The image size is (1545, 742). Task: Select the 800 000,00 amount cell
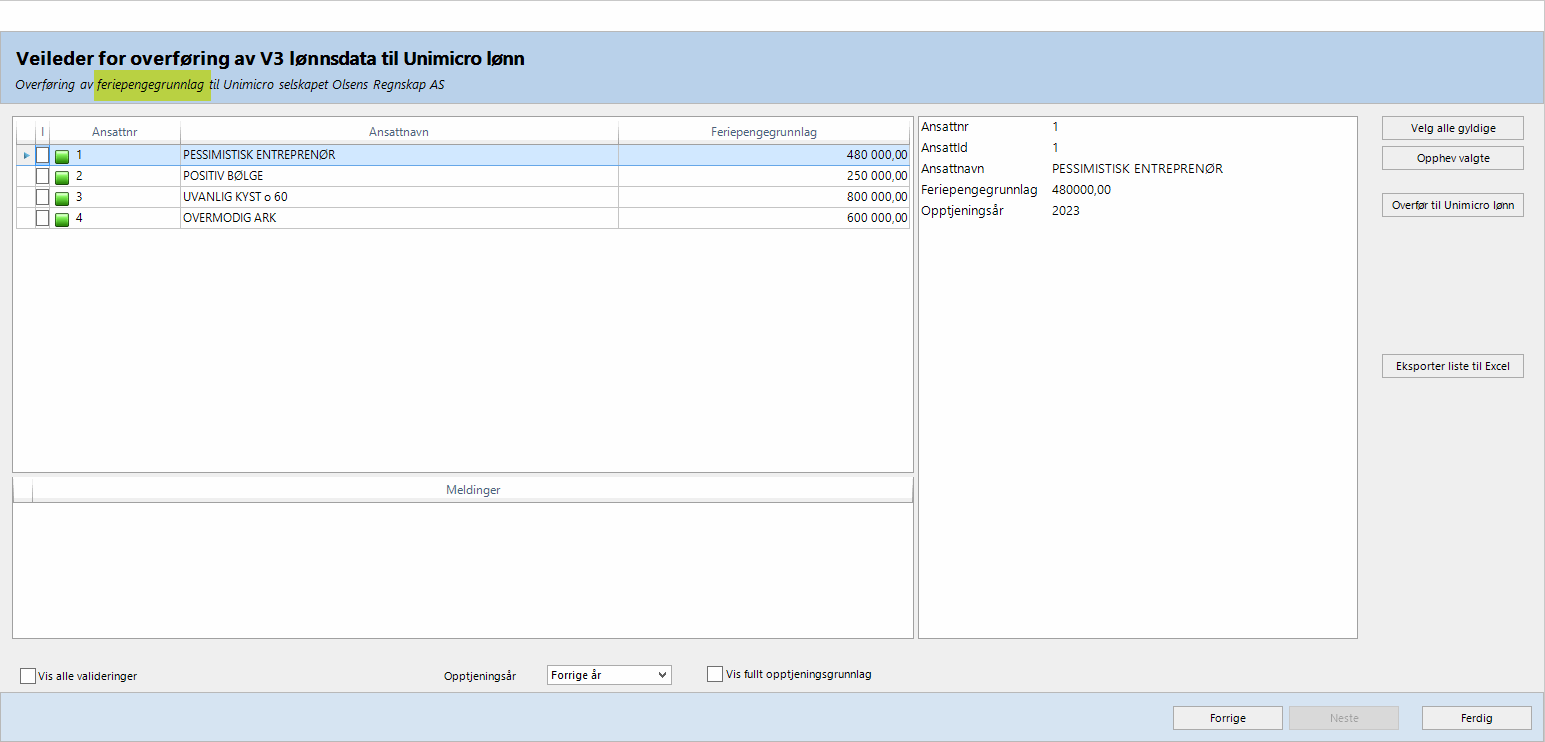764,197
